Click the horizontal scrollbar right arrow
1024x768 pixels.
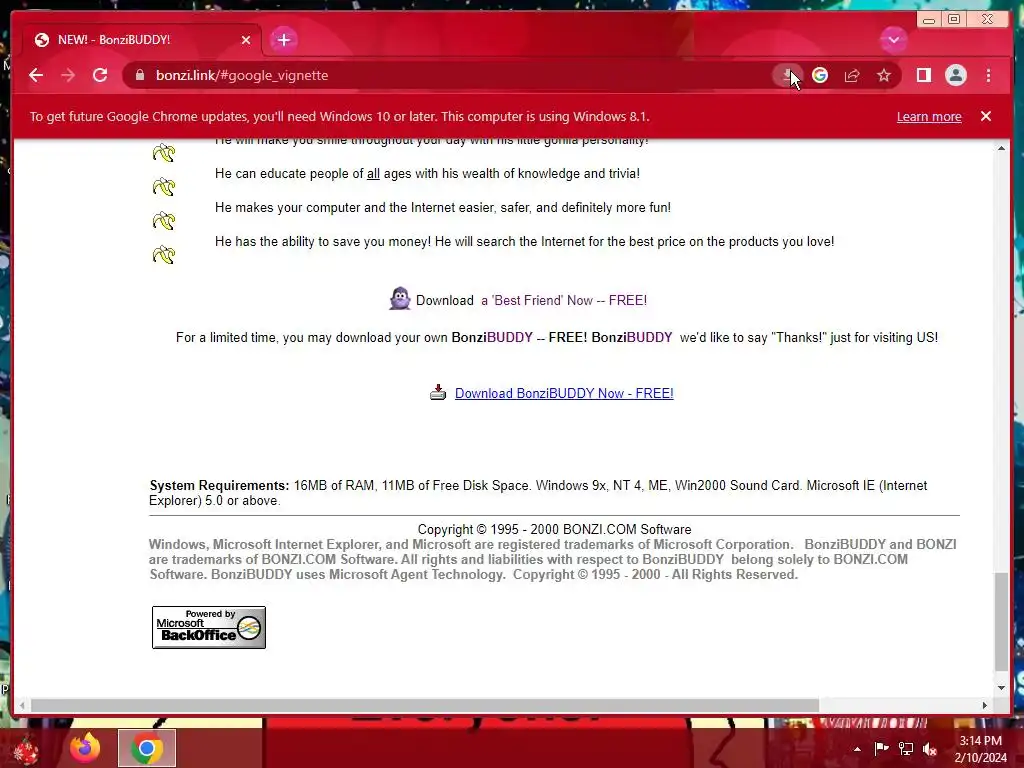pos(985,705)
